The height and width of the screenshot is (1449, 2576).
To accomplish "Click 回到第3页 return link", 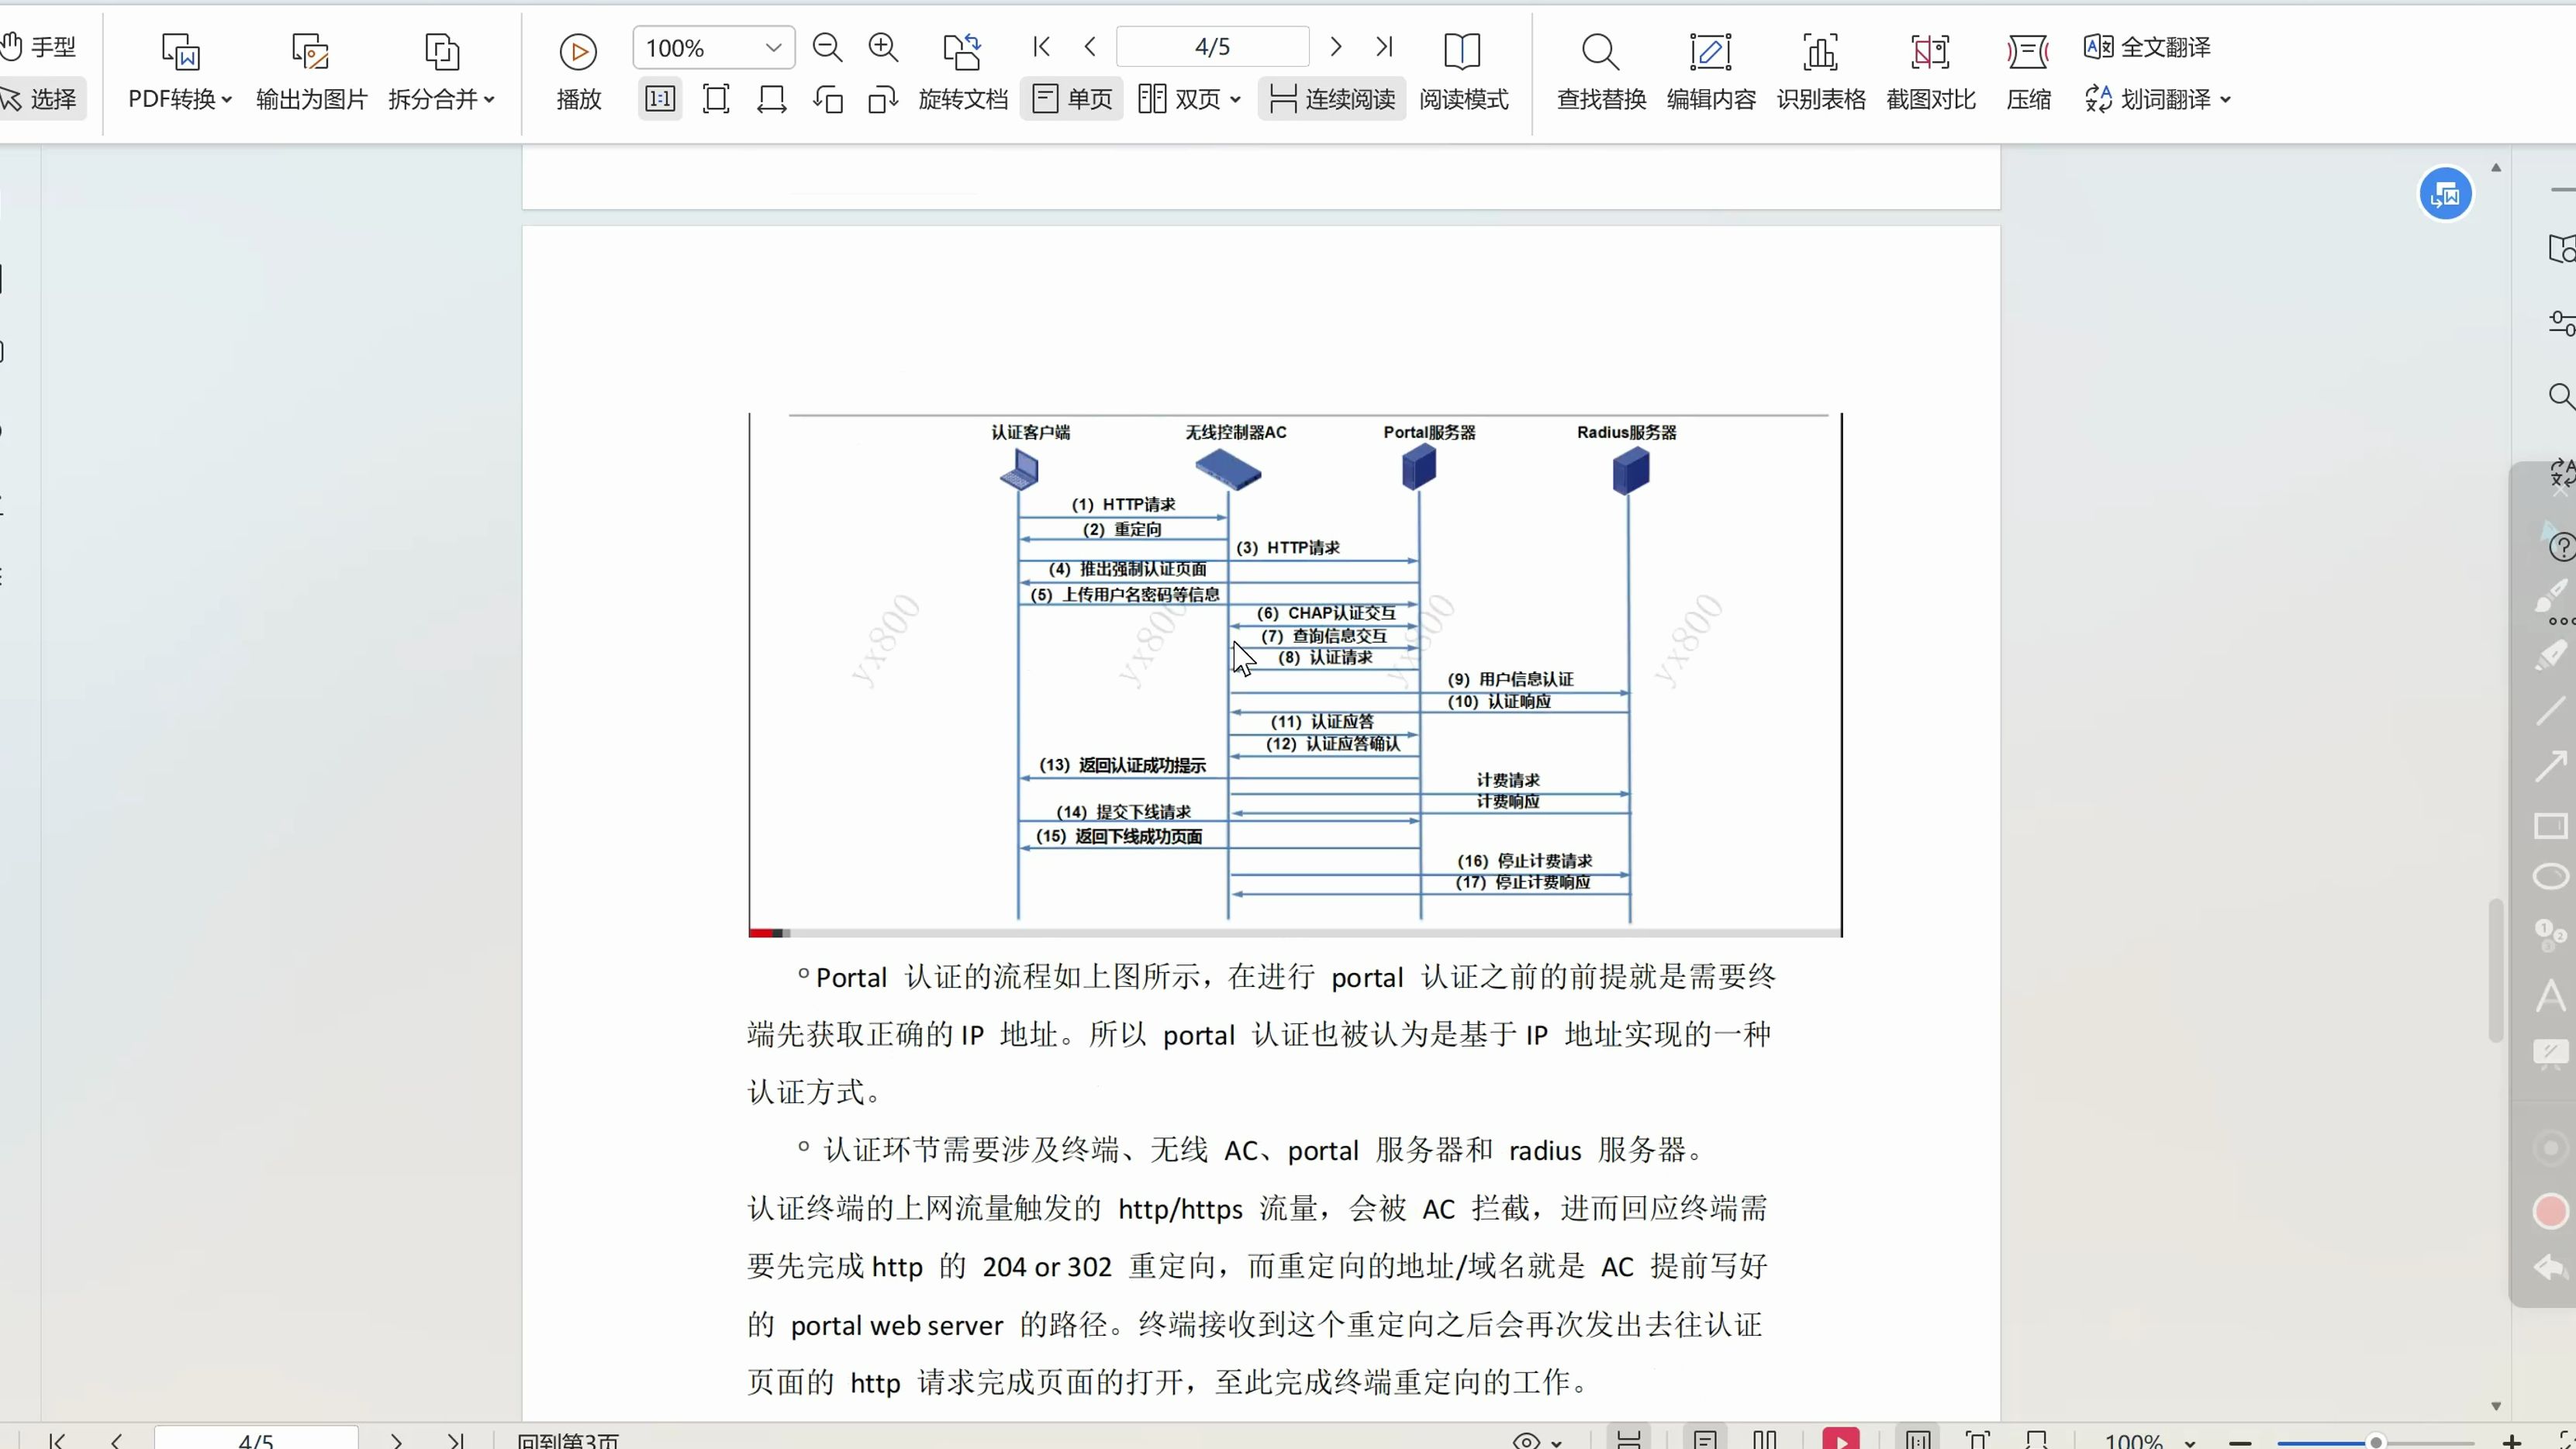I will click(x=568, y=1440).
